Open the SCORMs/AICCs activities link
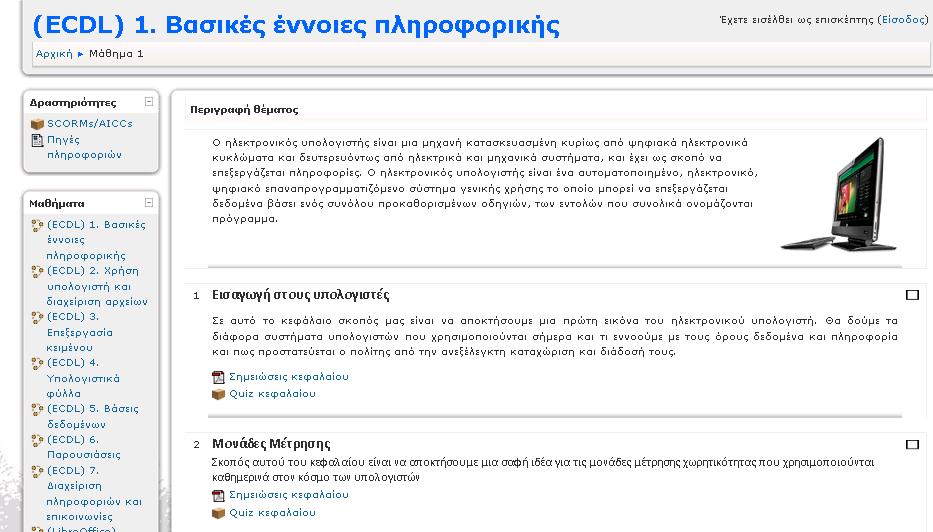This screenshot has width=933, height=532. click(90, 124)
